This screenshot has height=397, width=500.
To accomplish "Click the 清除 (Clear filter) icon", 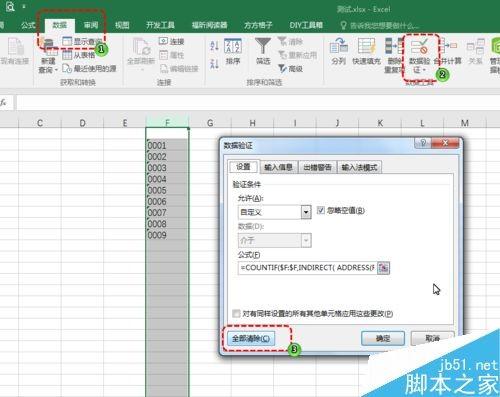I will 282,41.
